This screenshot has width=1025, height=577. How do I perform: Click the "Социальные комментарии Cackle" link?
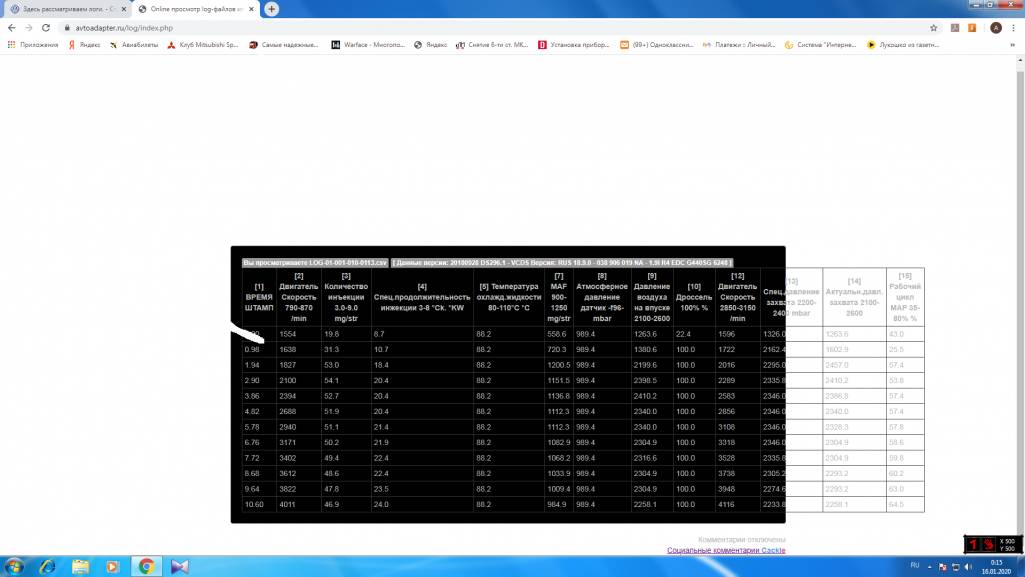[x=726, y=550]
